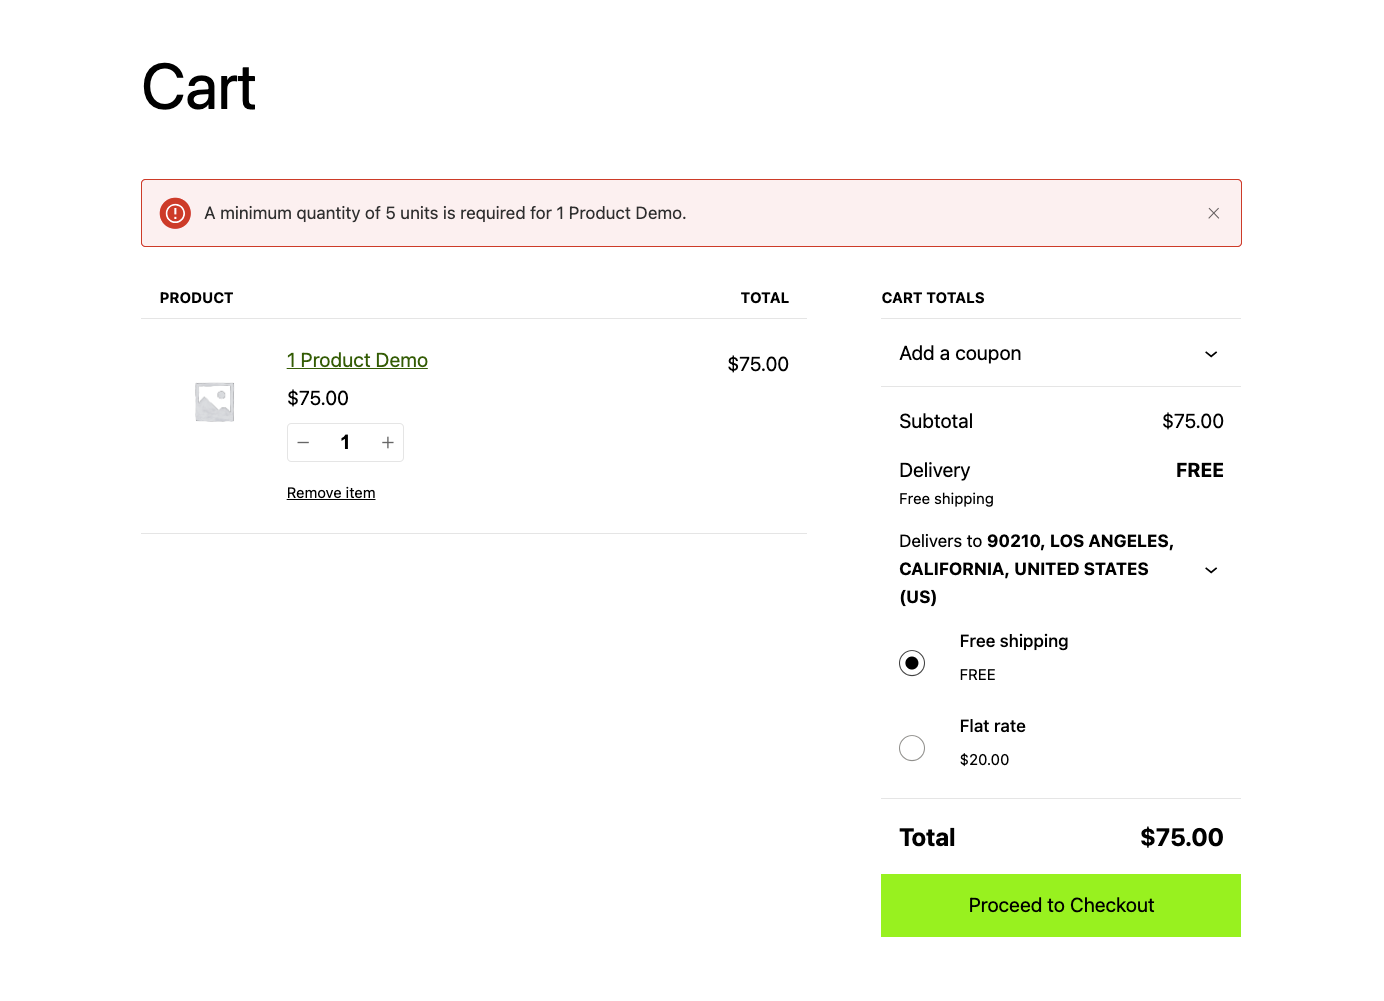
Task: Click the Add a coupon label
Action: 960,354
